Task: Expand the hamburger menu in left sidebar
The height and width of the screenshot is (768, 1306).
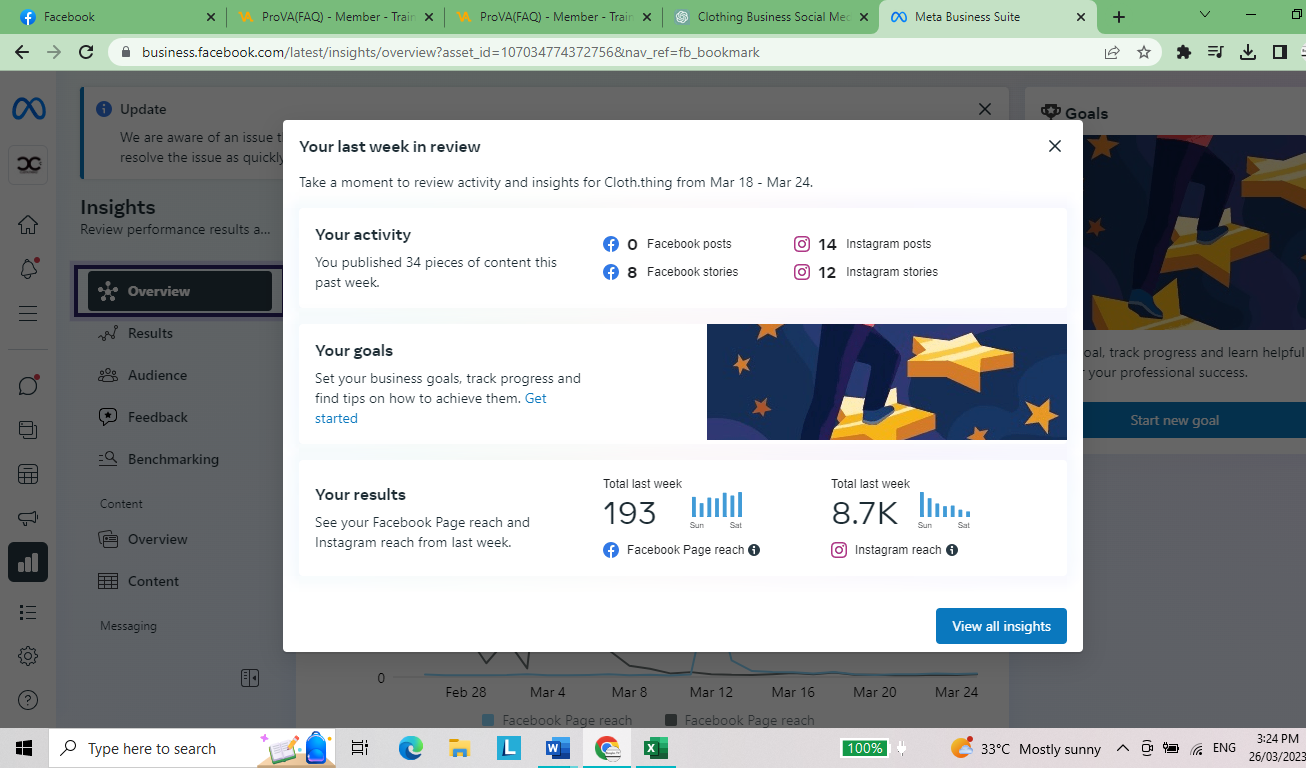Action: tap(28, 314)
